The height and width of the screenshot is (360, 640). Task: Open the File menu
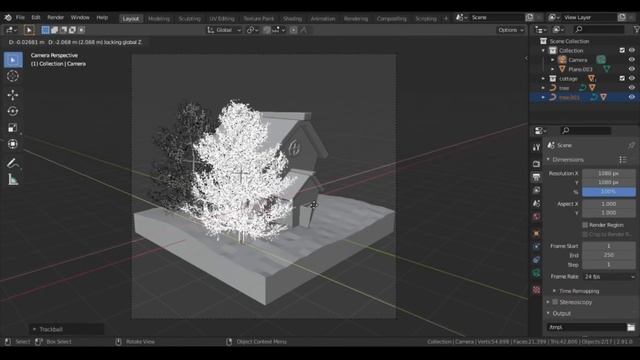click(x=20, y=18)
